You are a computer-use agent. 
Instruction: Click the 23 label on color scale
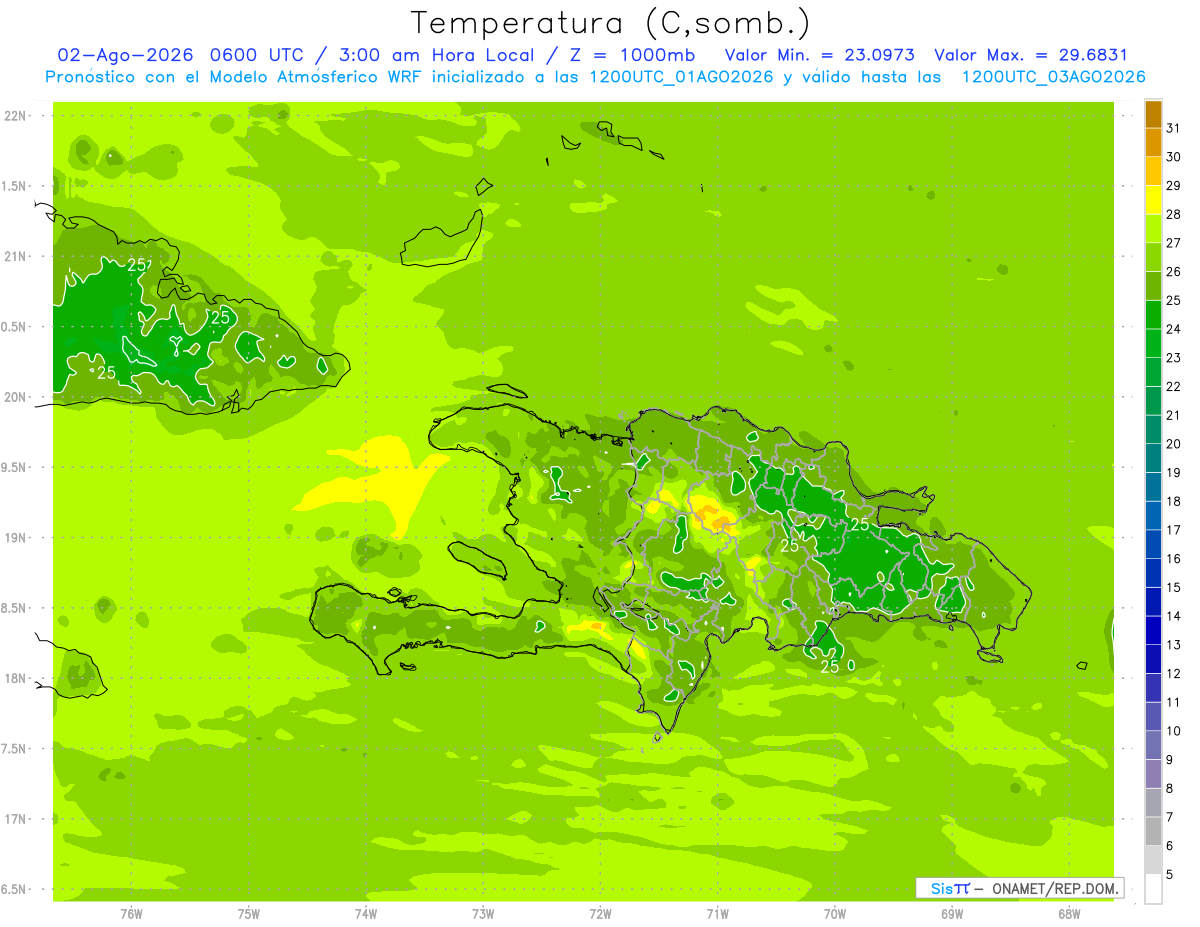[1173, 358]
